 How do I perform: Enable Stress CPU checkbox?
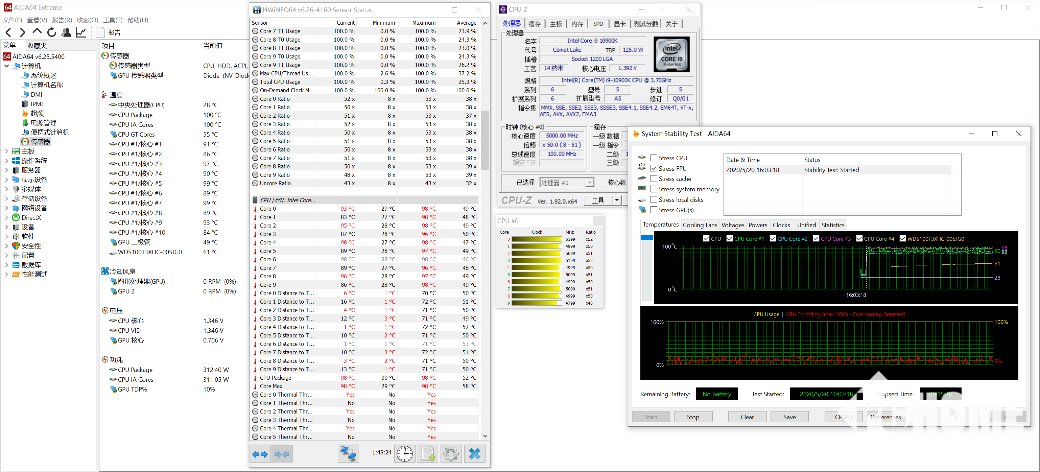click(x=654, y=158)
